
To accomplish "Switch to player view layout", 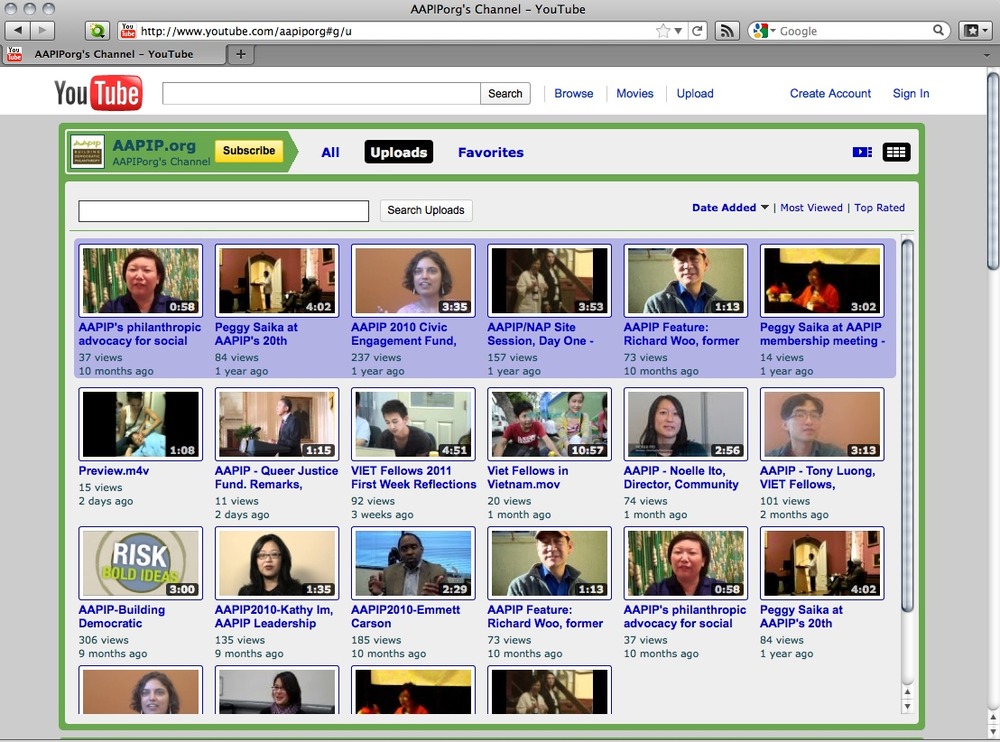I will coord(862,152).
